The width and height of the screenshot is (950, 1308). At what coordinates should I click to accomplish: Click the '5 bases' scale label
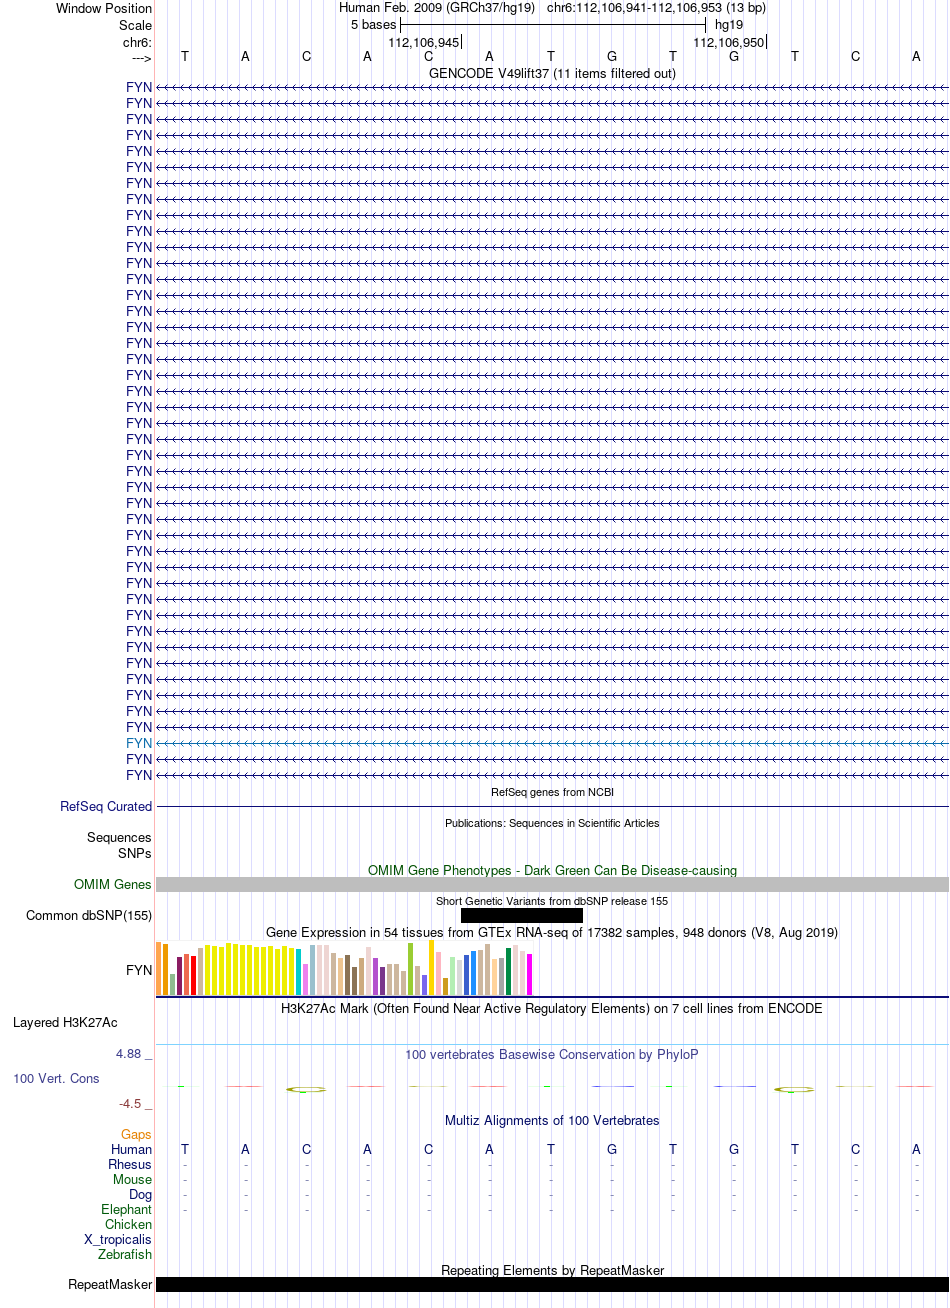(x=373, y=25)
